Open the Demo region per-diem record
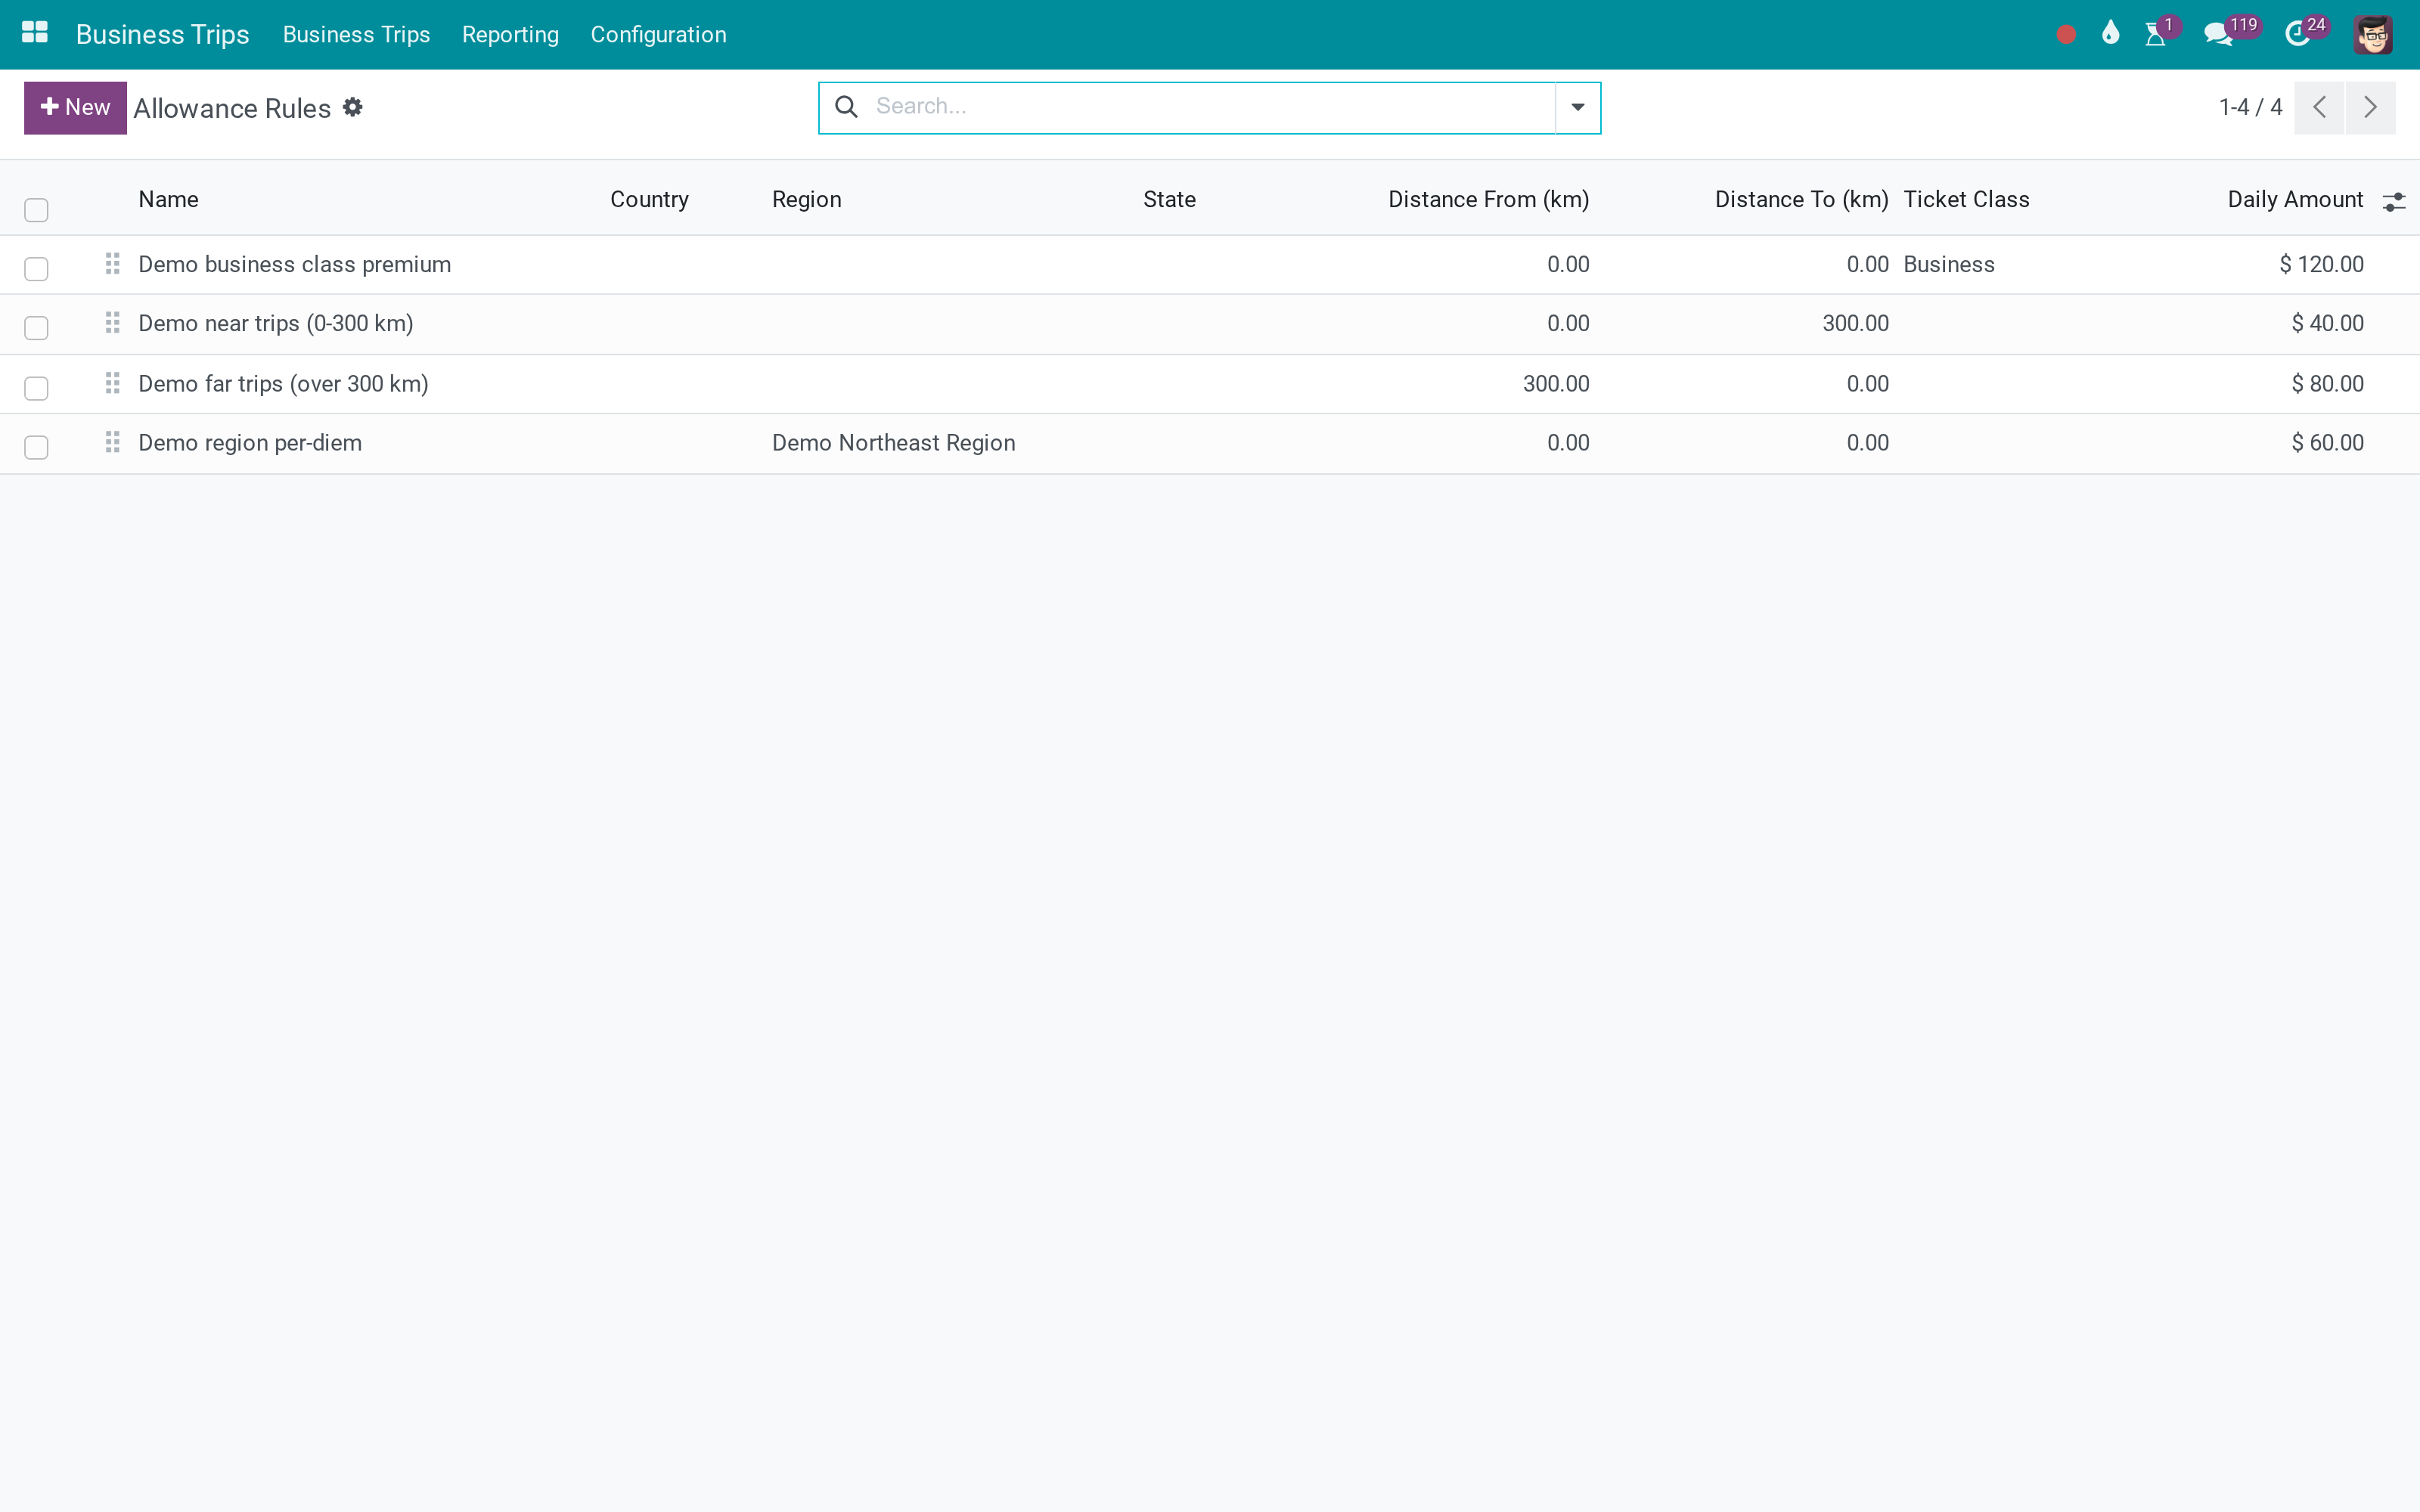Image resolution: width=2420 pixels, height=1512 pixels. coord(250,442)
